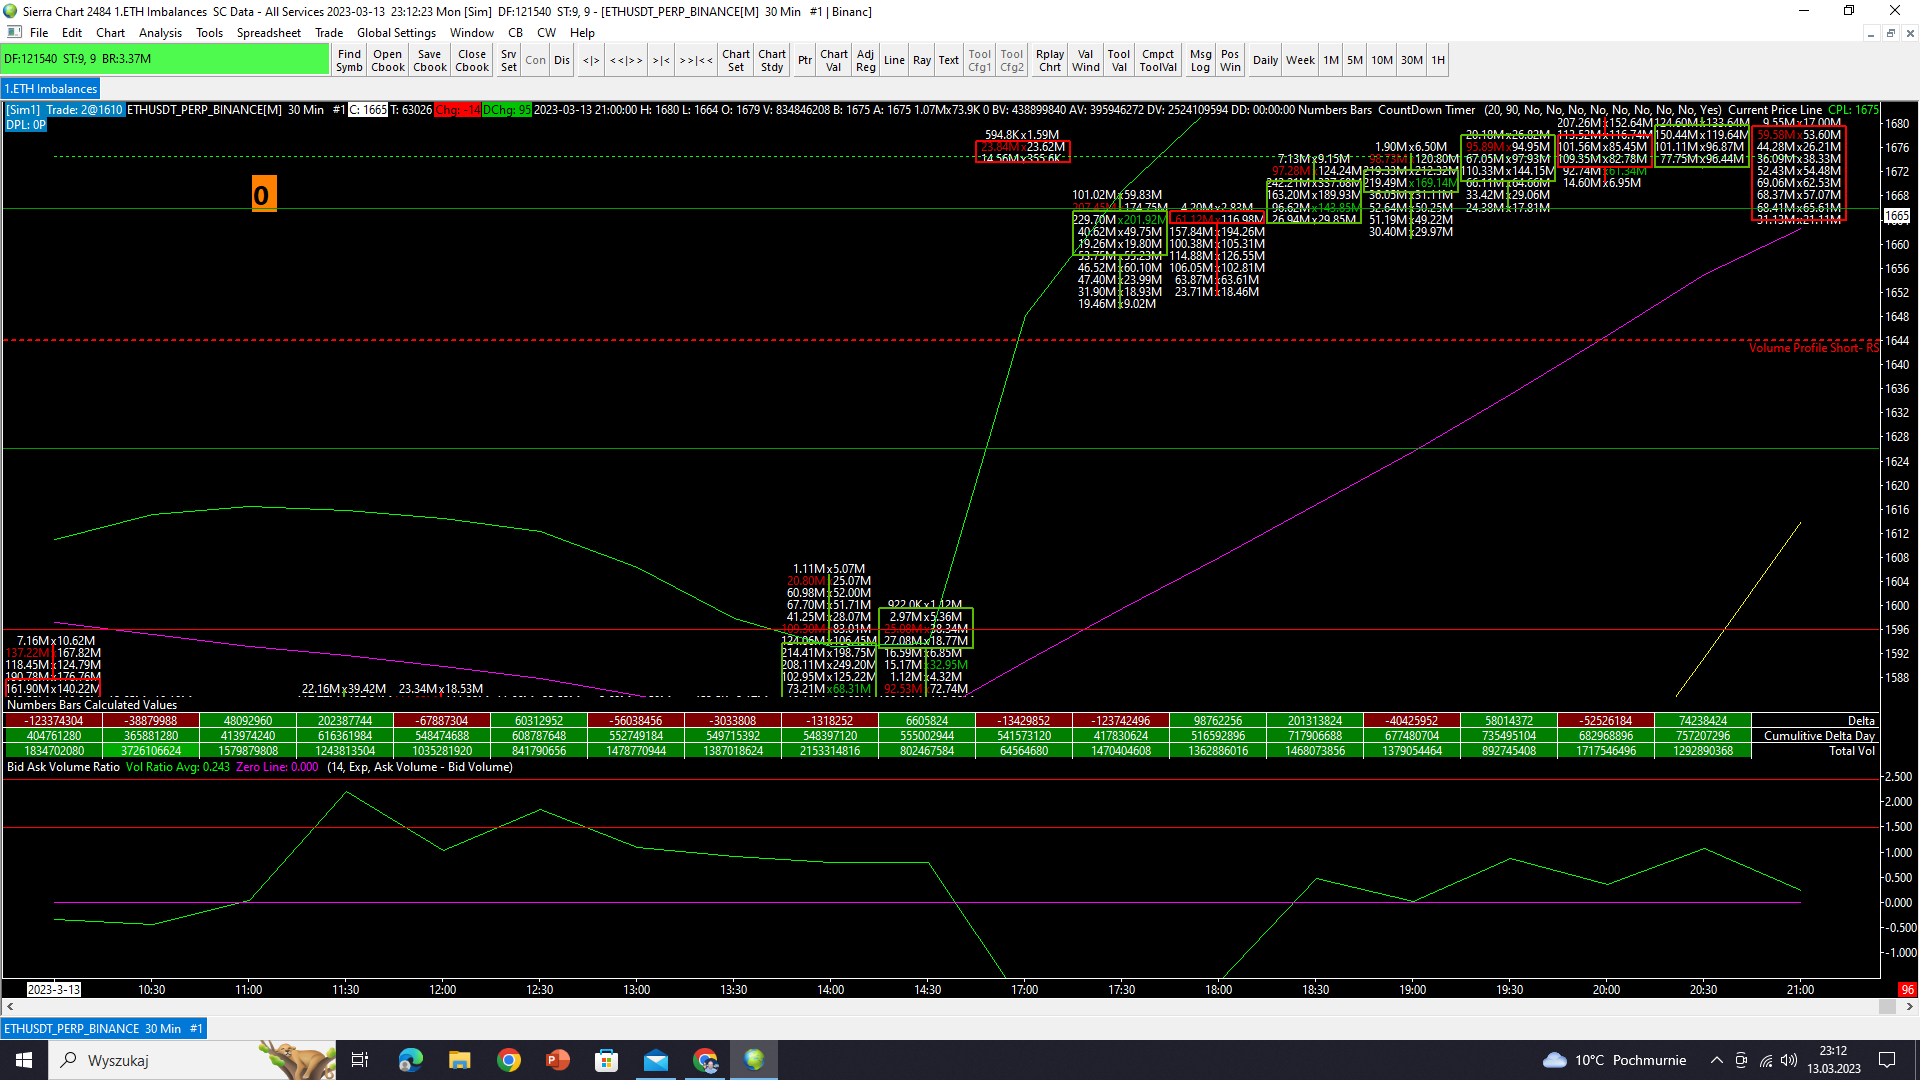Viewport: 1920px width, 1080px height.
Task: Select the Ray drawing tool
Action: pyautogui.click(x=921, y=60)
